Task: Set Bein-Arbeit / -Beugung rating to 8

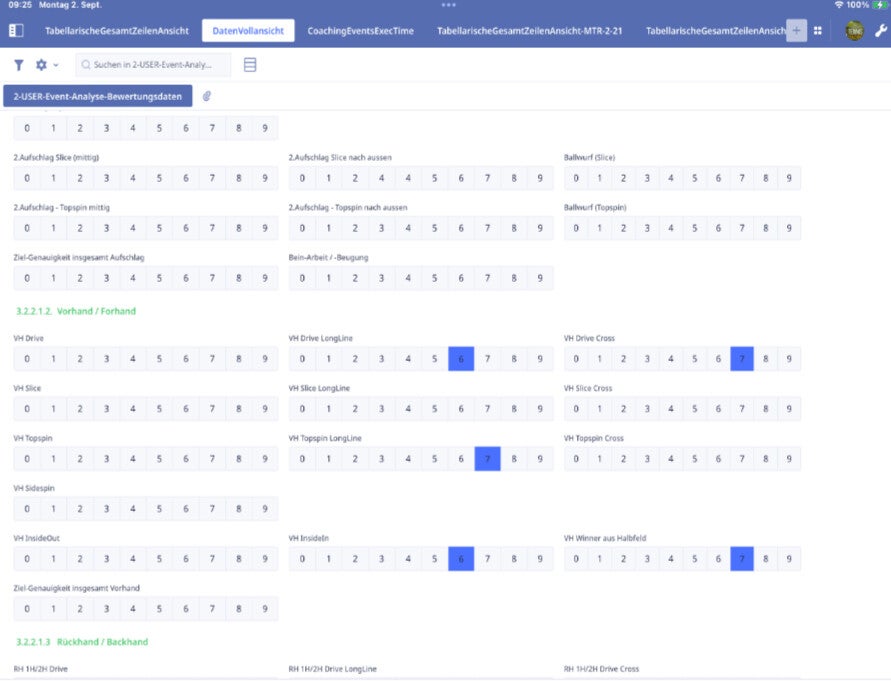Action: coord(514,278)
